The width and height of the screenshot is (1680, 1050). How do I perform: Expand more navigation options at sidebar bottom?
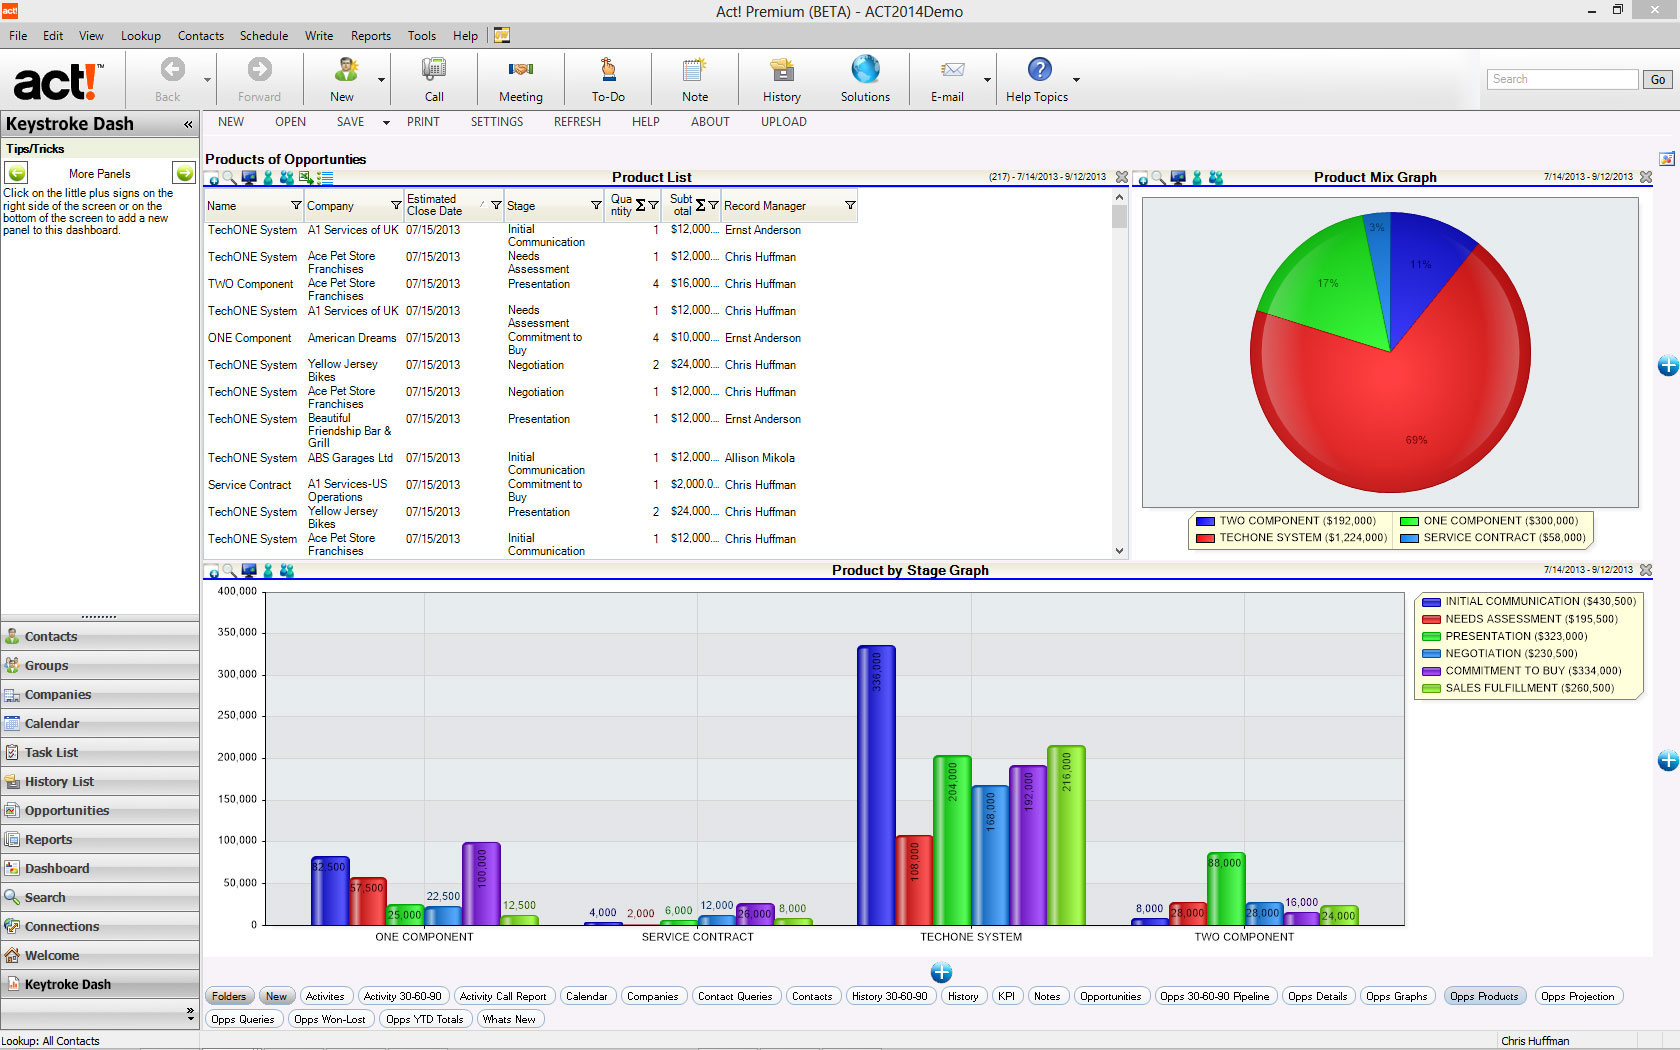190,1013
